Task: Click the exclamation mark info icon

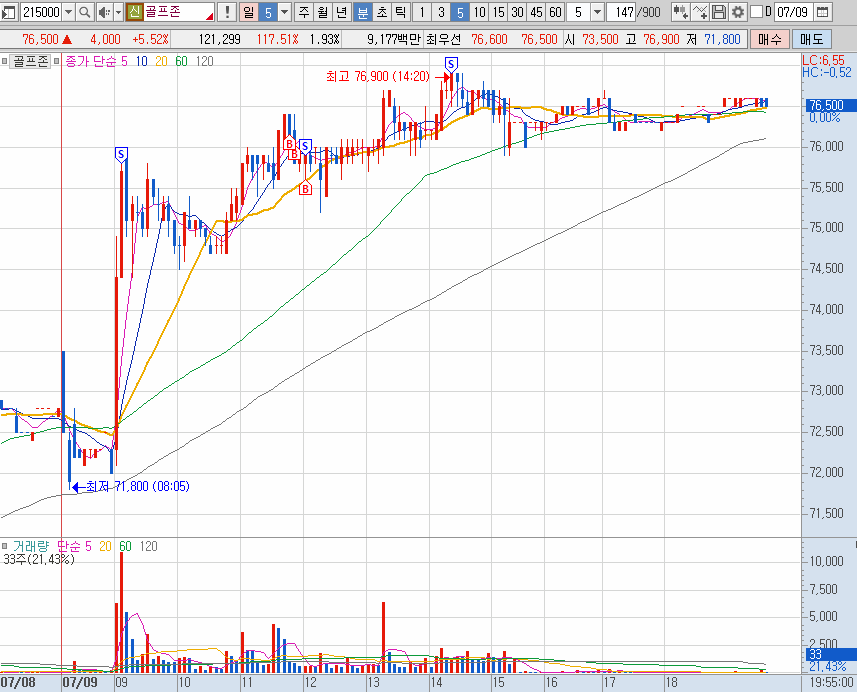Action: pos(228,12)
